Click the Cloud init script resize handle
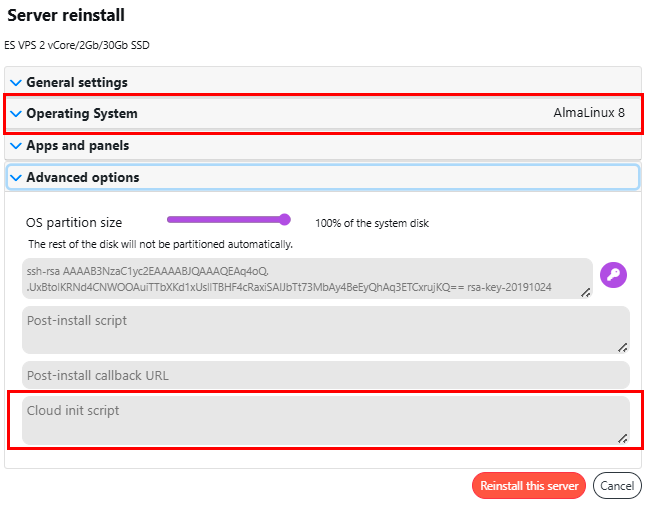This screenshot has width=648, height=509. click(622, 438)
